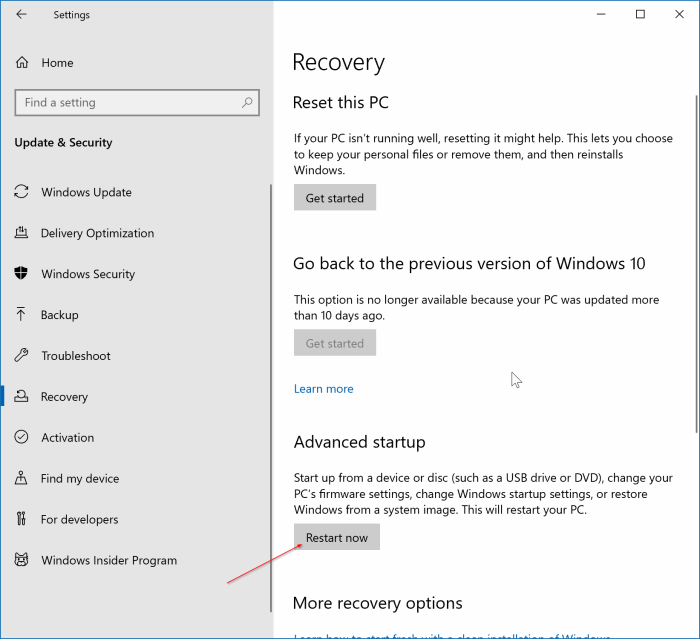Click the Advanced startup heading

click(359, 442)
